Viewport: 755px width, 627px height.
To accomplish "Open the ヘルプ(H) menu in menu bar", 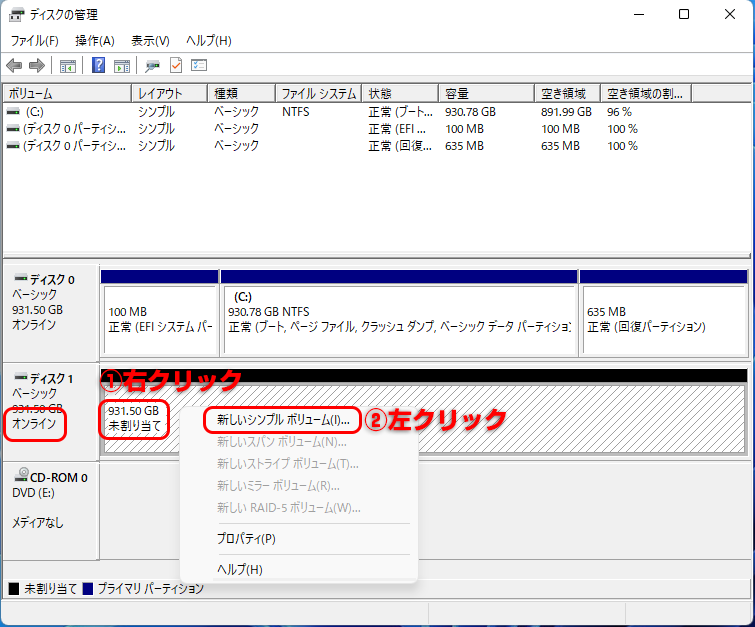I will (x=209, y=41).
